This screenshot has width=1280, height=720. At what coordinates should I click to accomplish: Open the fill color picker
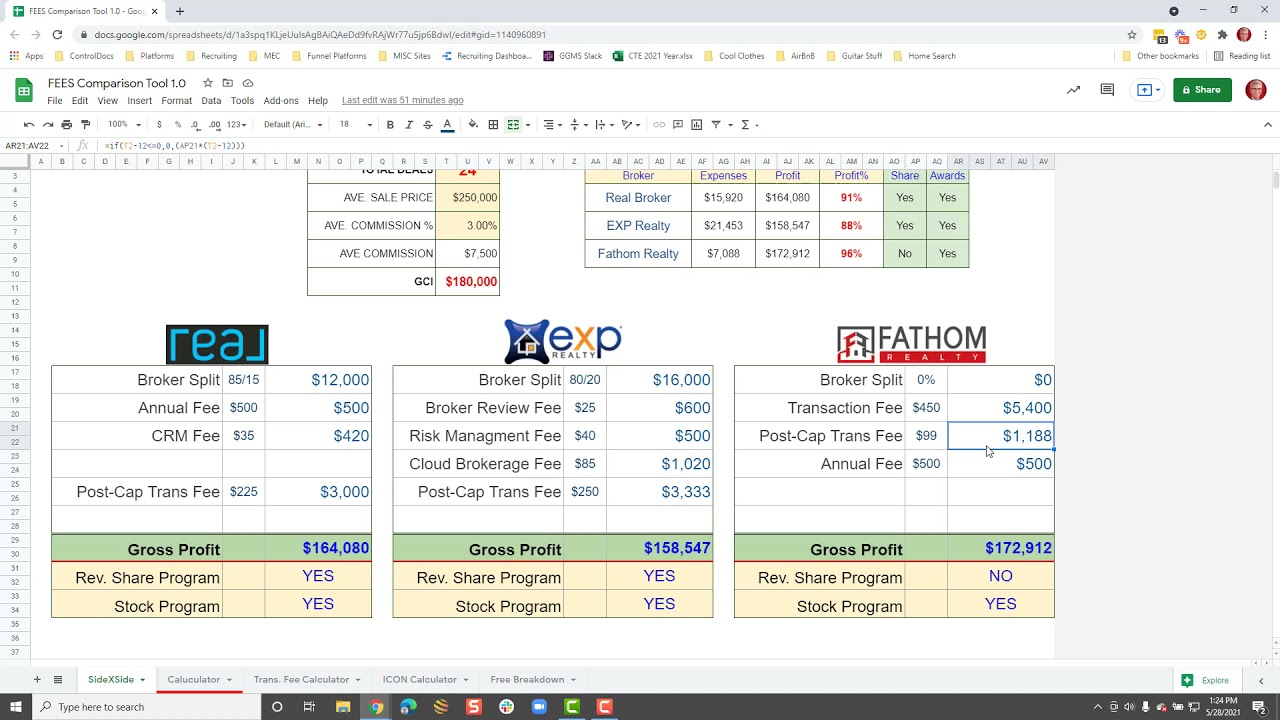click(473, 125)
